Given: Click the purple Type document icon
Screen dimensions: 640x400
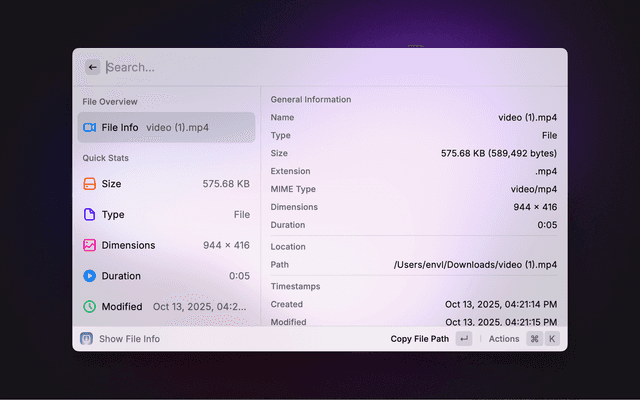Looking at the screenshot, I should (89, 215).
